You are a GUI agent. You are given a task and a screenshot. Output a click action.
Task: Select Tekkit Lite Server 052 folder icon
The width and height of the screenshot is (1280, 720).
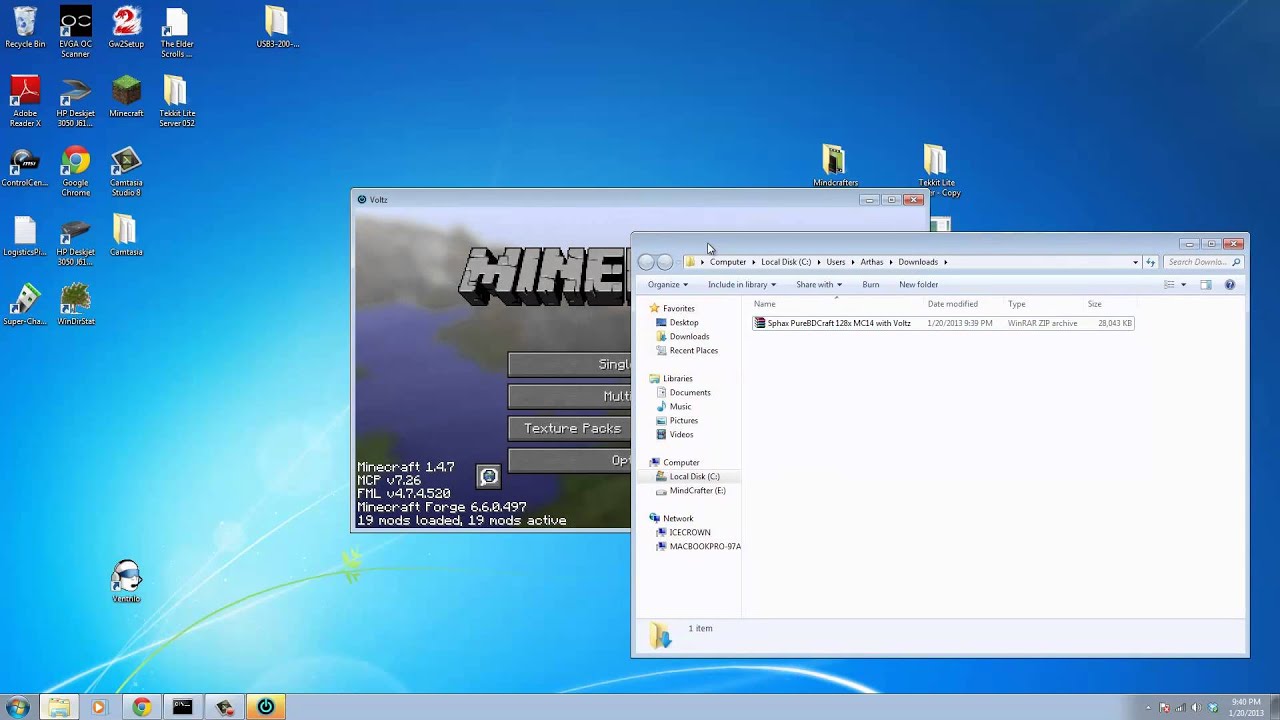click(x=176, y=101)
